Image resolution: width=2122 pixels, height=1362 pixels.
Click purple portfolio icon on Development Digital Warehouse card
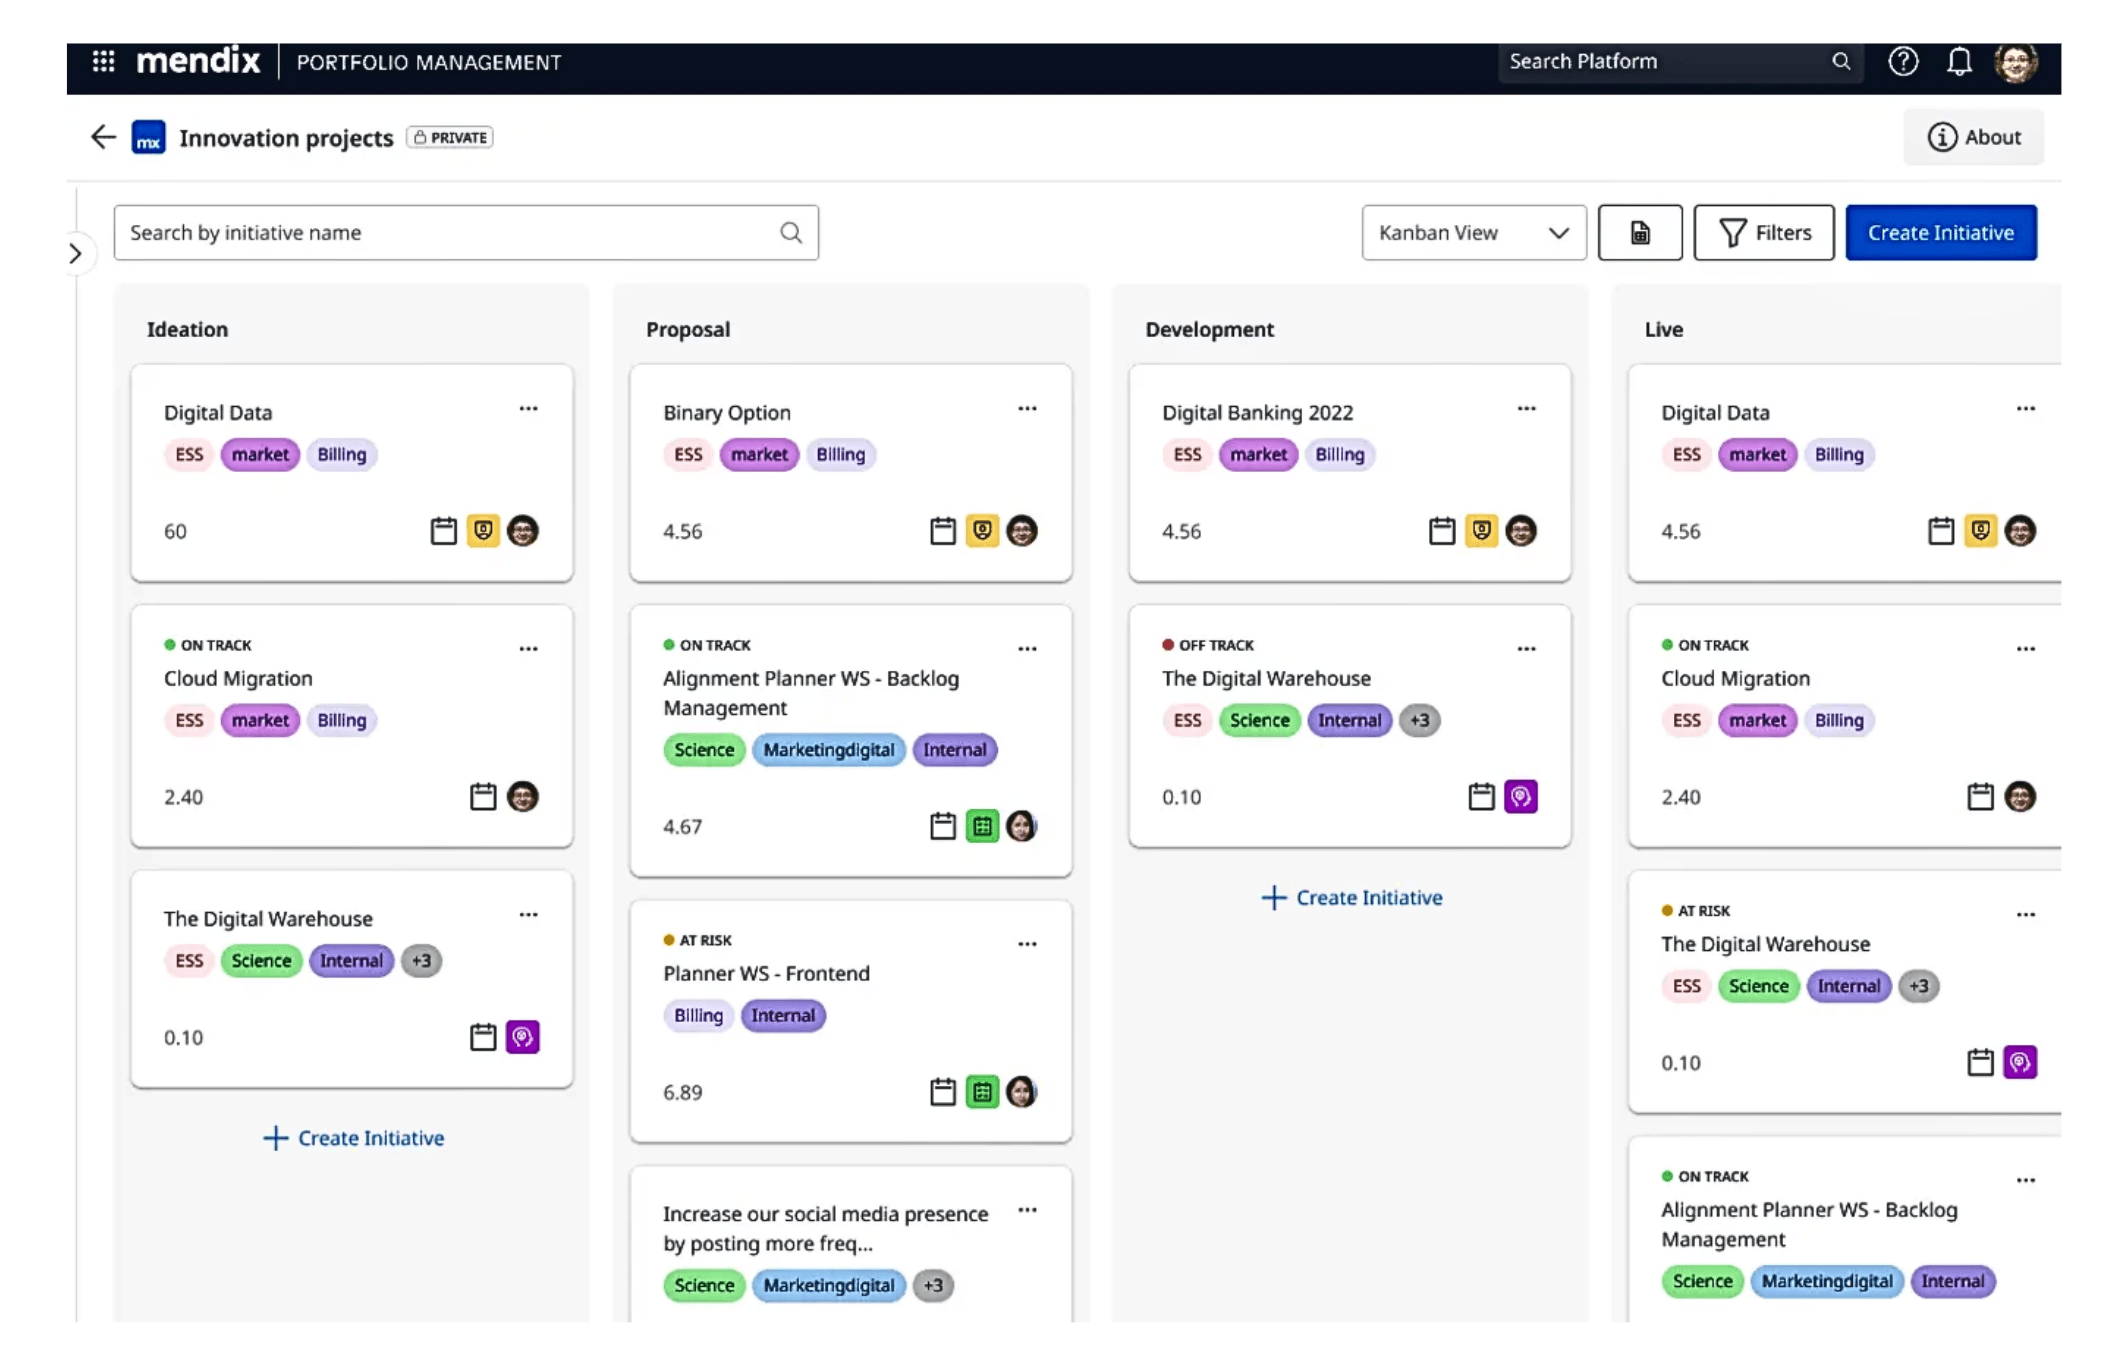click(1520, 796)
